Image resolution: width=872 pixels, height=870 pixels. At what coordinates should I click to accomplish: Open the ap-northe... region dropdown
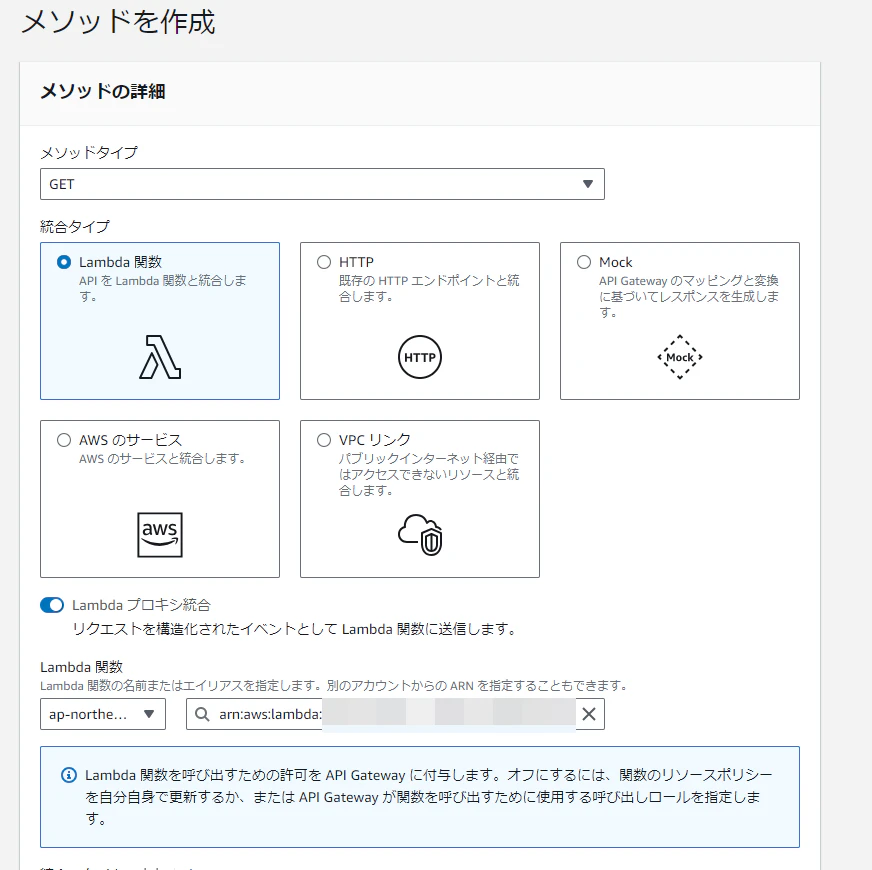103,714
